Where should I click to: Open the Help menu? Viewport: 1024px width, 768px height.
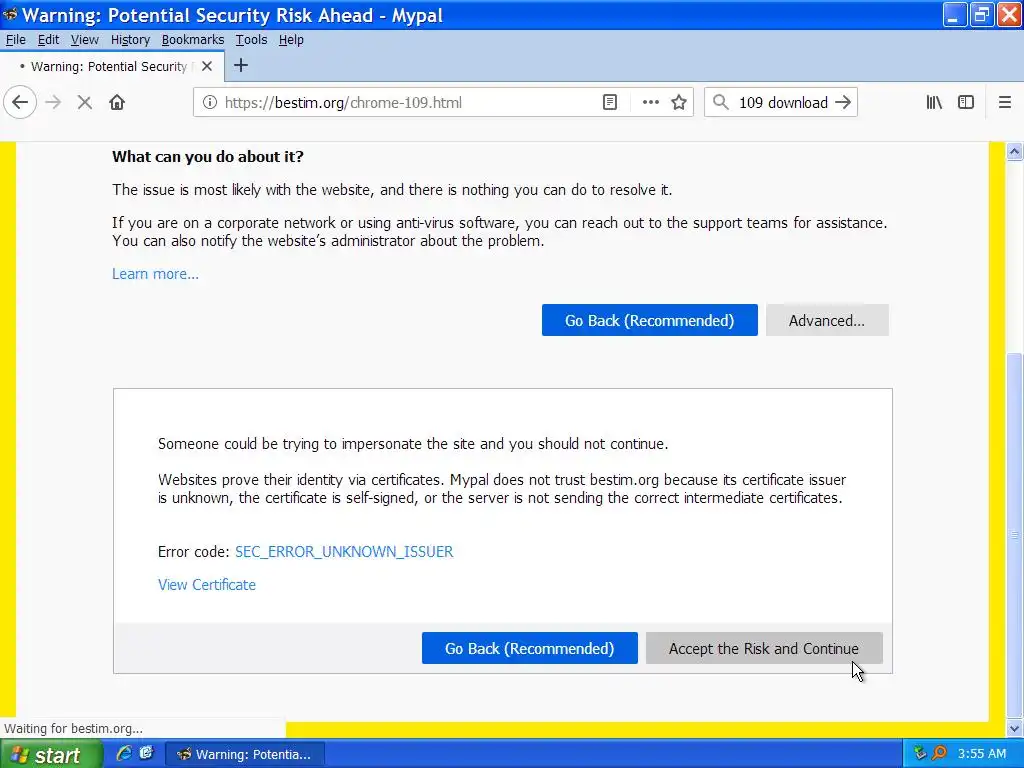291,40
